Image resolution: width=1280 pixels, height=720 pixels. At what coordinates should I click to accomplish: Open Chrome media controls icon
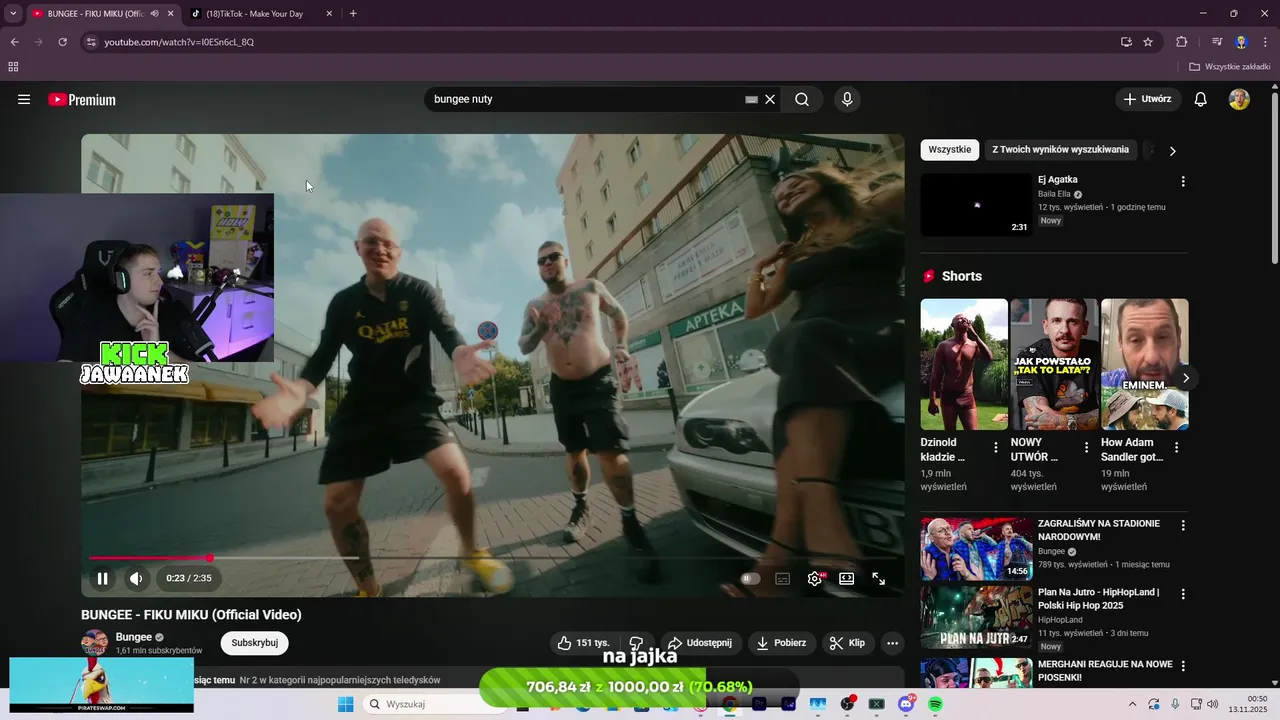[x=1217, y=42]
